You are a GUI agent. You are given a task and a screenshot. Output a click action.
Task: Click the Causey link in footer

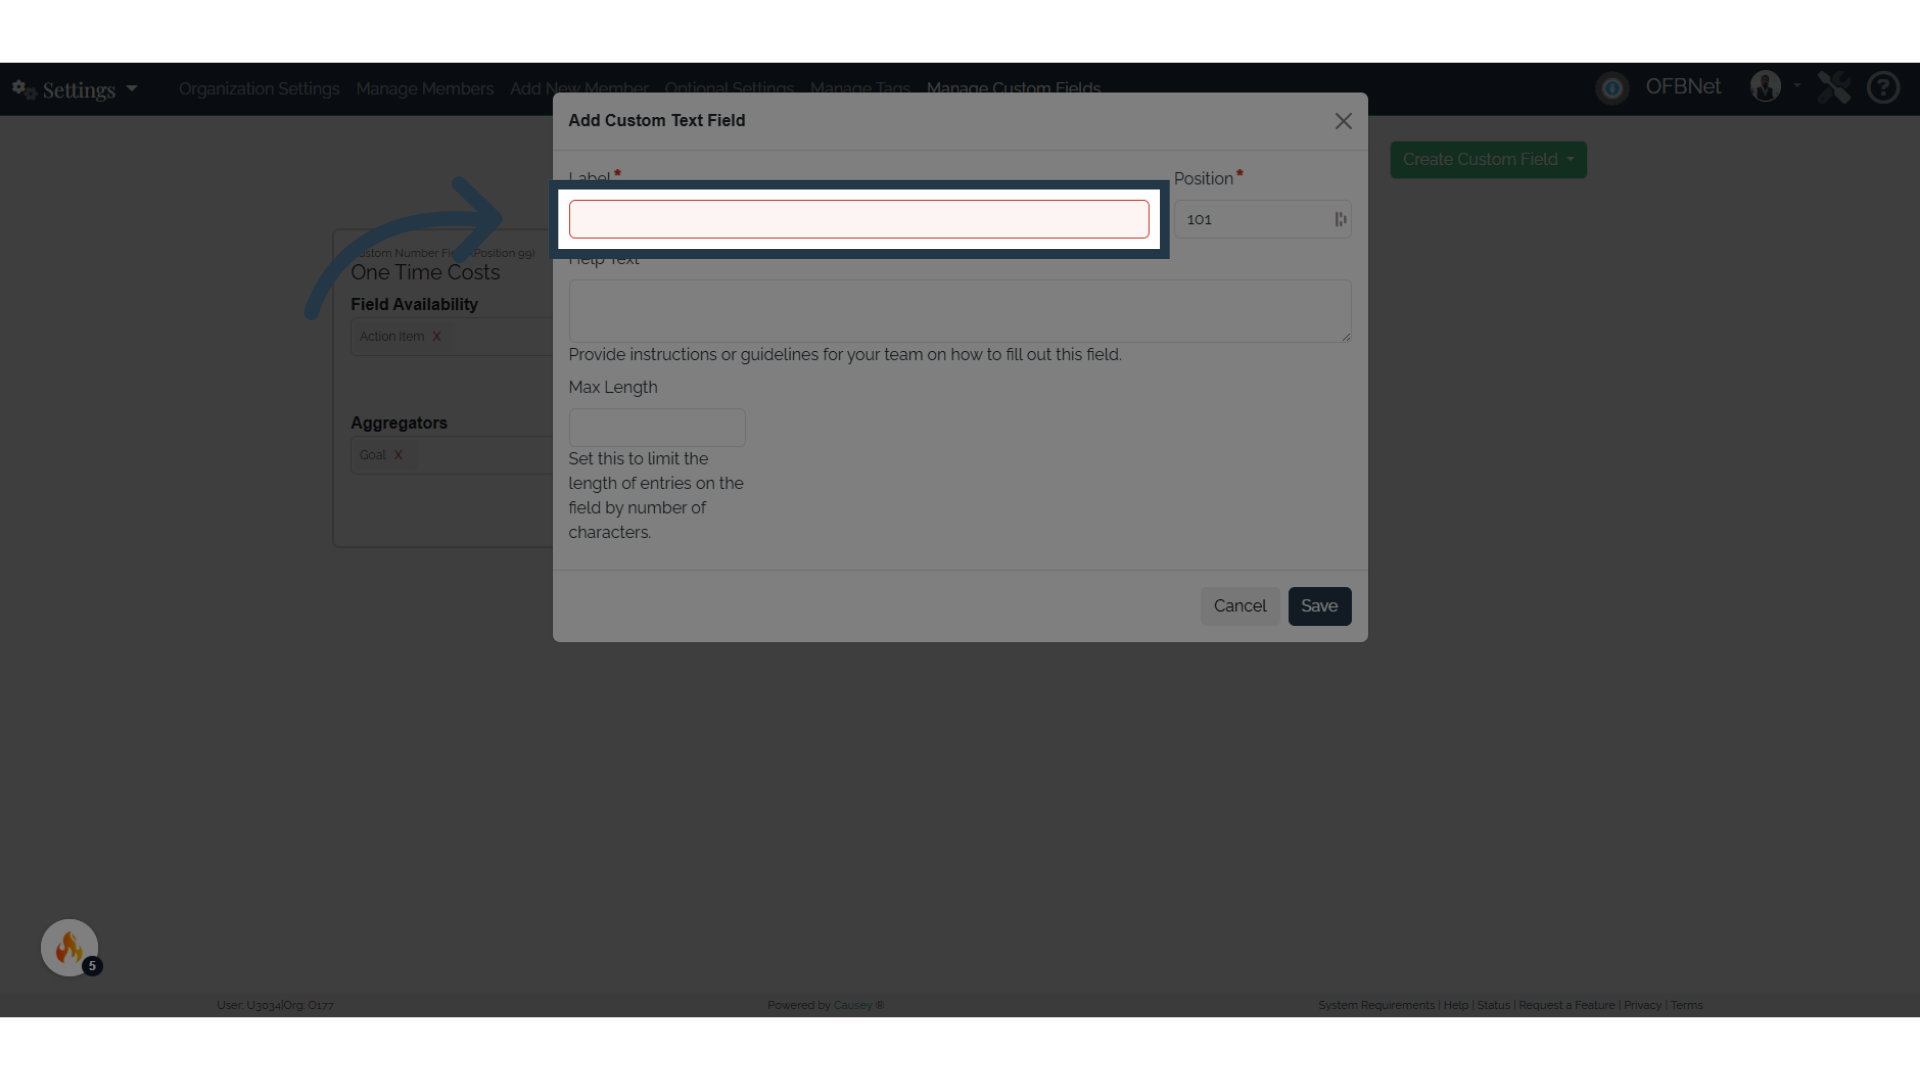click(x=852, y=1005)
